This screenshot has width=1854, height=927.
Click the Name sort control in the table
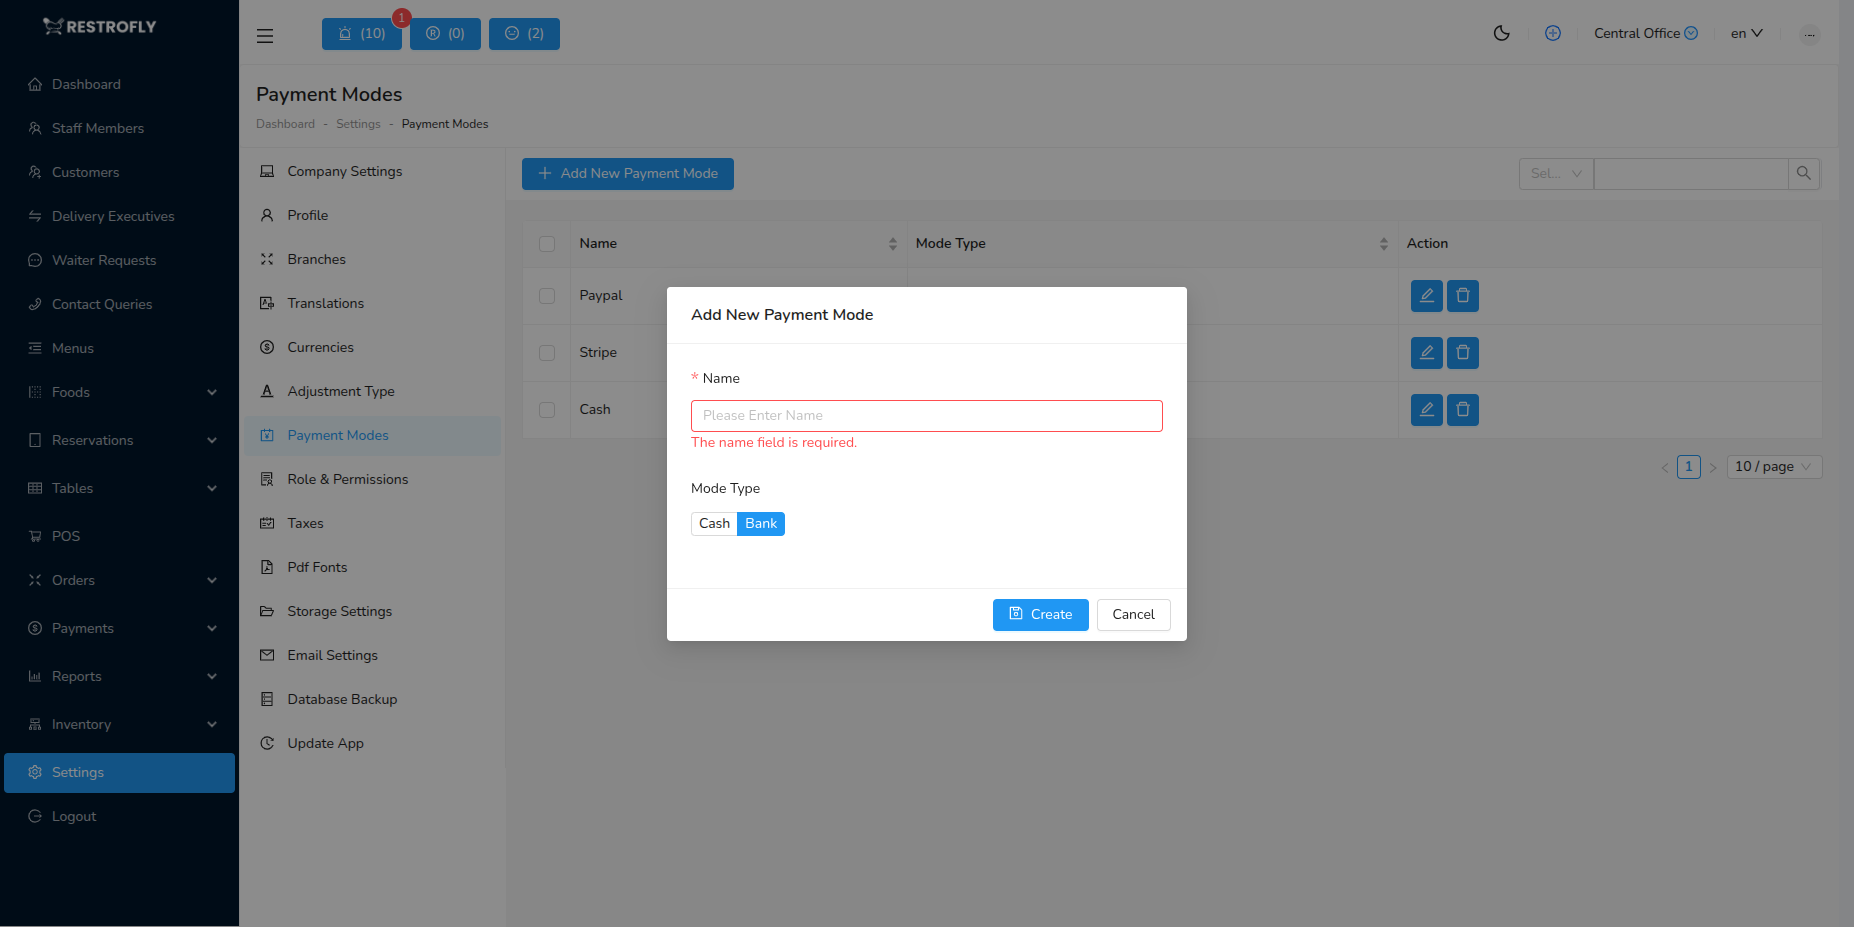[892, 243]
